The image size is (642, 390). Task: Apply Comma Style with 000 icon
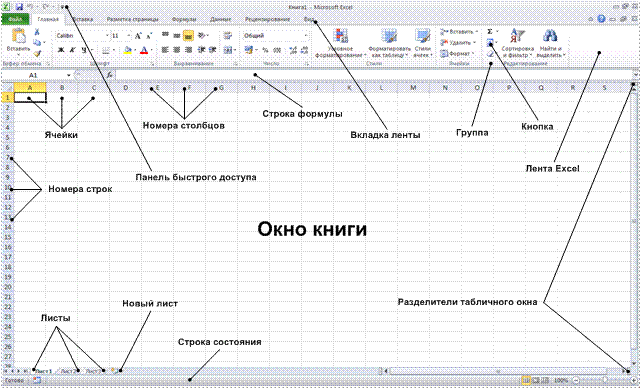(x=277, y=50)
